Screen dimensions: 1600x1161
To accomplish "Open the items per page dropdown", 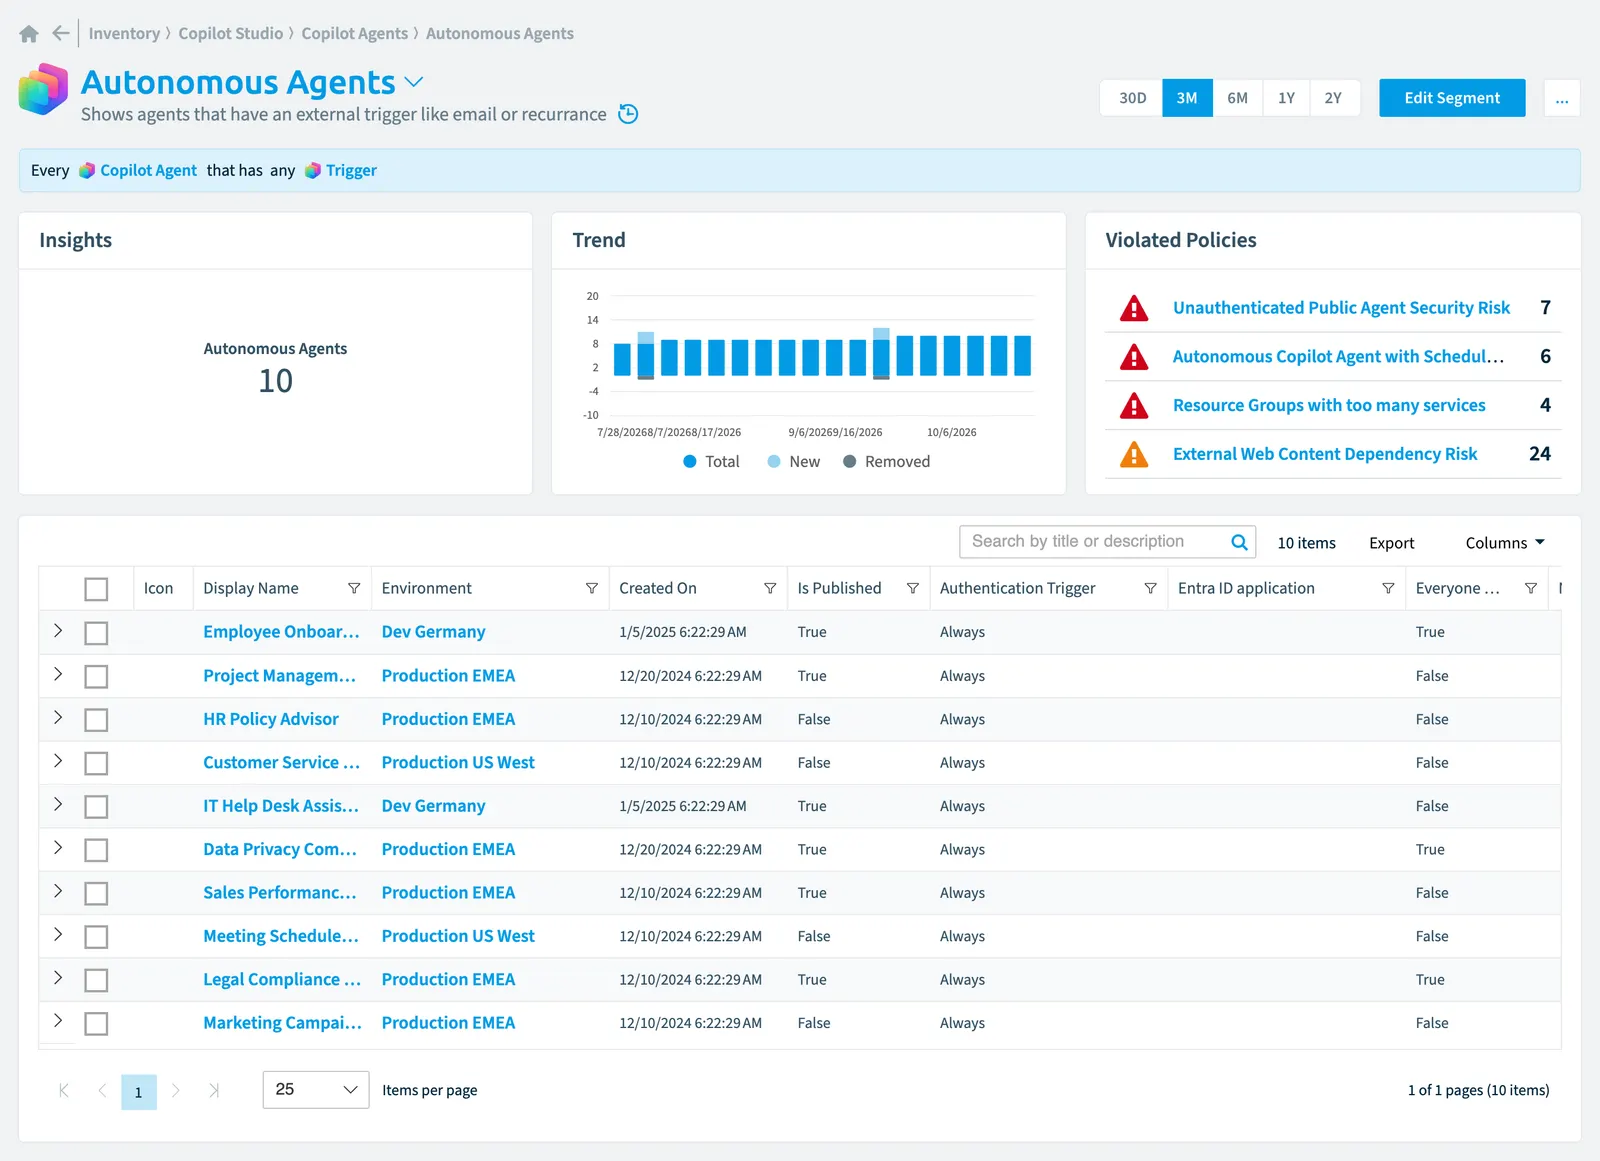I will (x=316, y=1090).
